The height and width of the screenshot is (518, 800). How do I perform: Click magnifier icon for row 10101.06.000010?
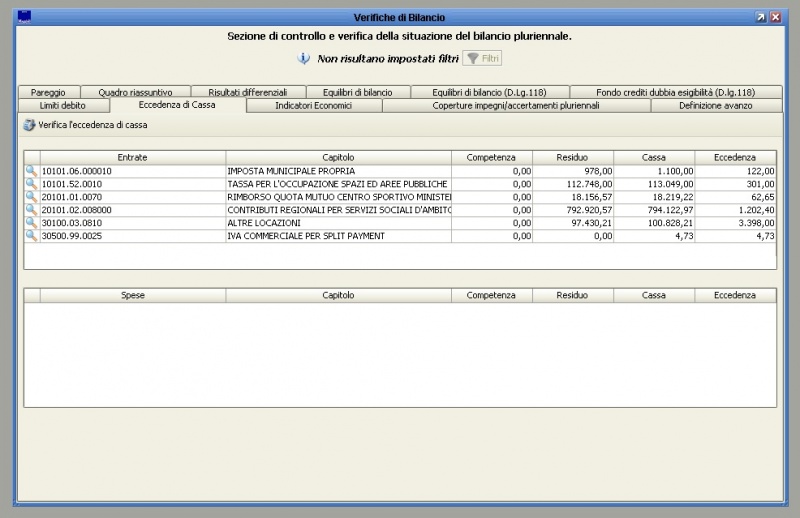[31, 171]
